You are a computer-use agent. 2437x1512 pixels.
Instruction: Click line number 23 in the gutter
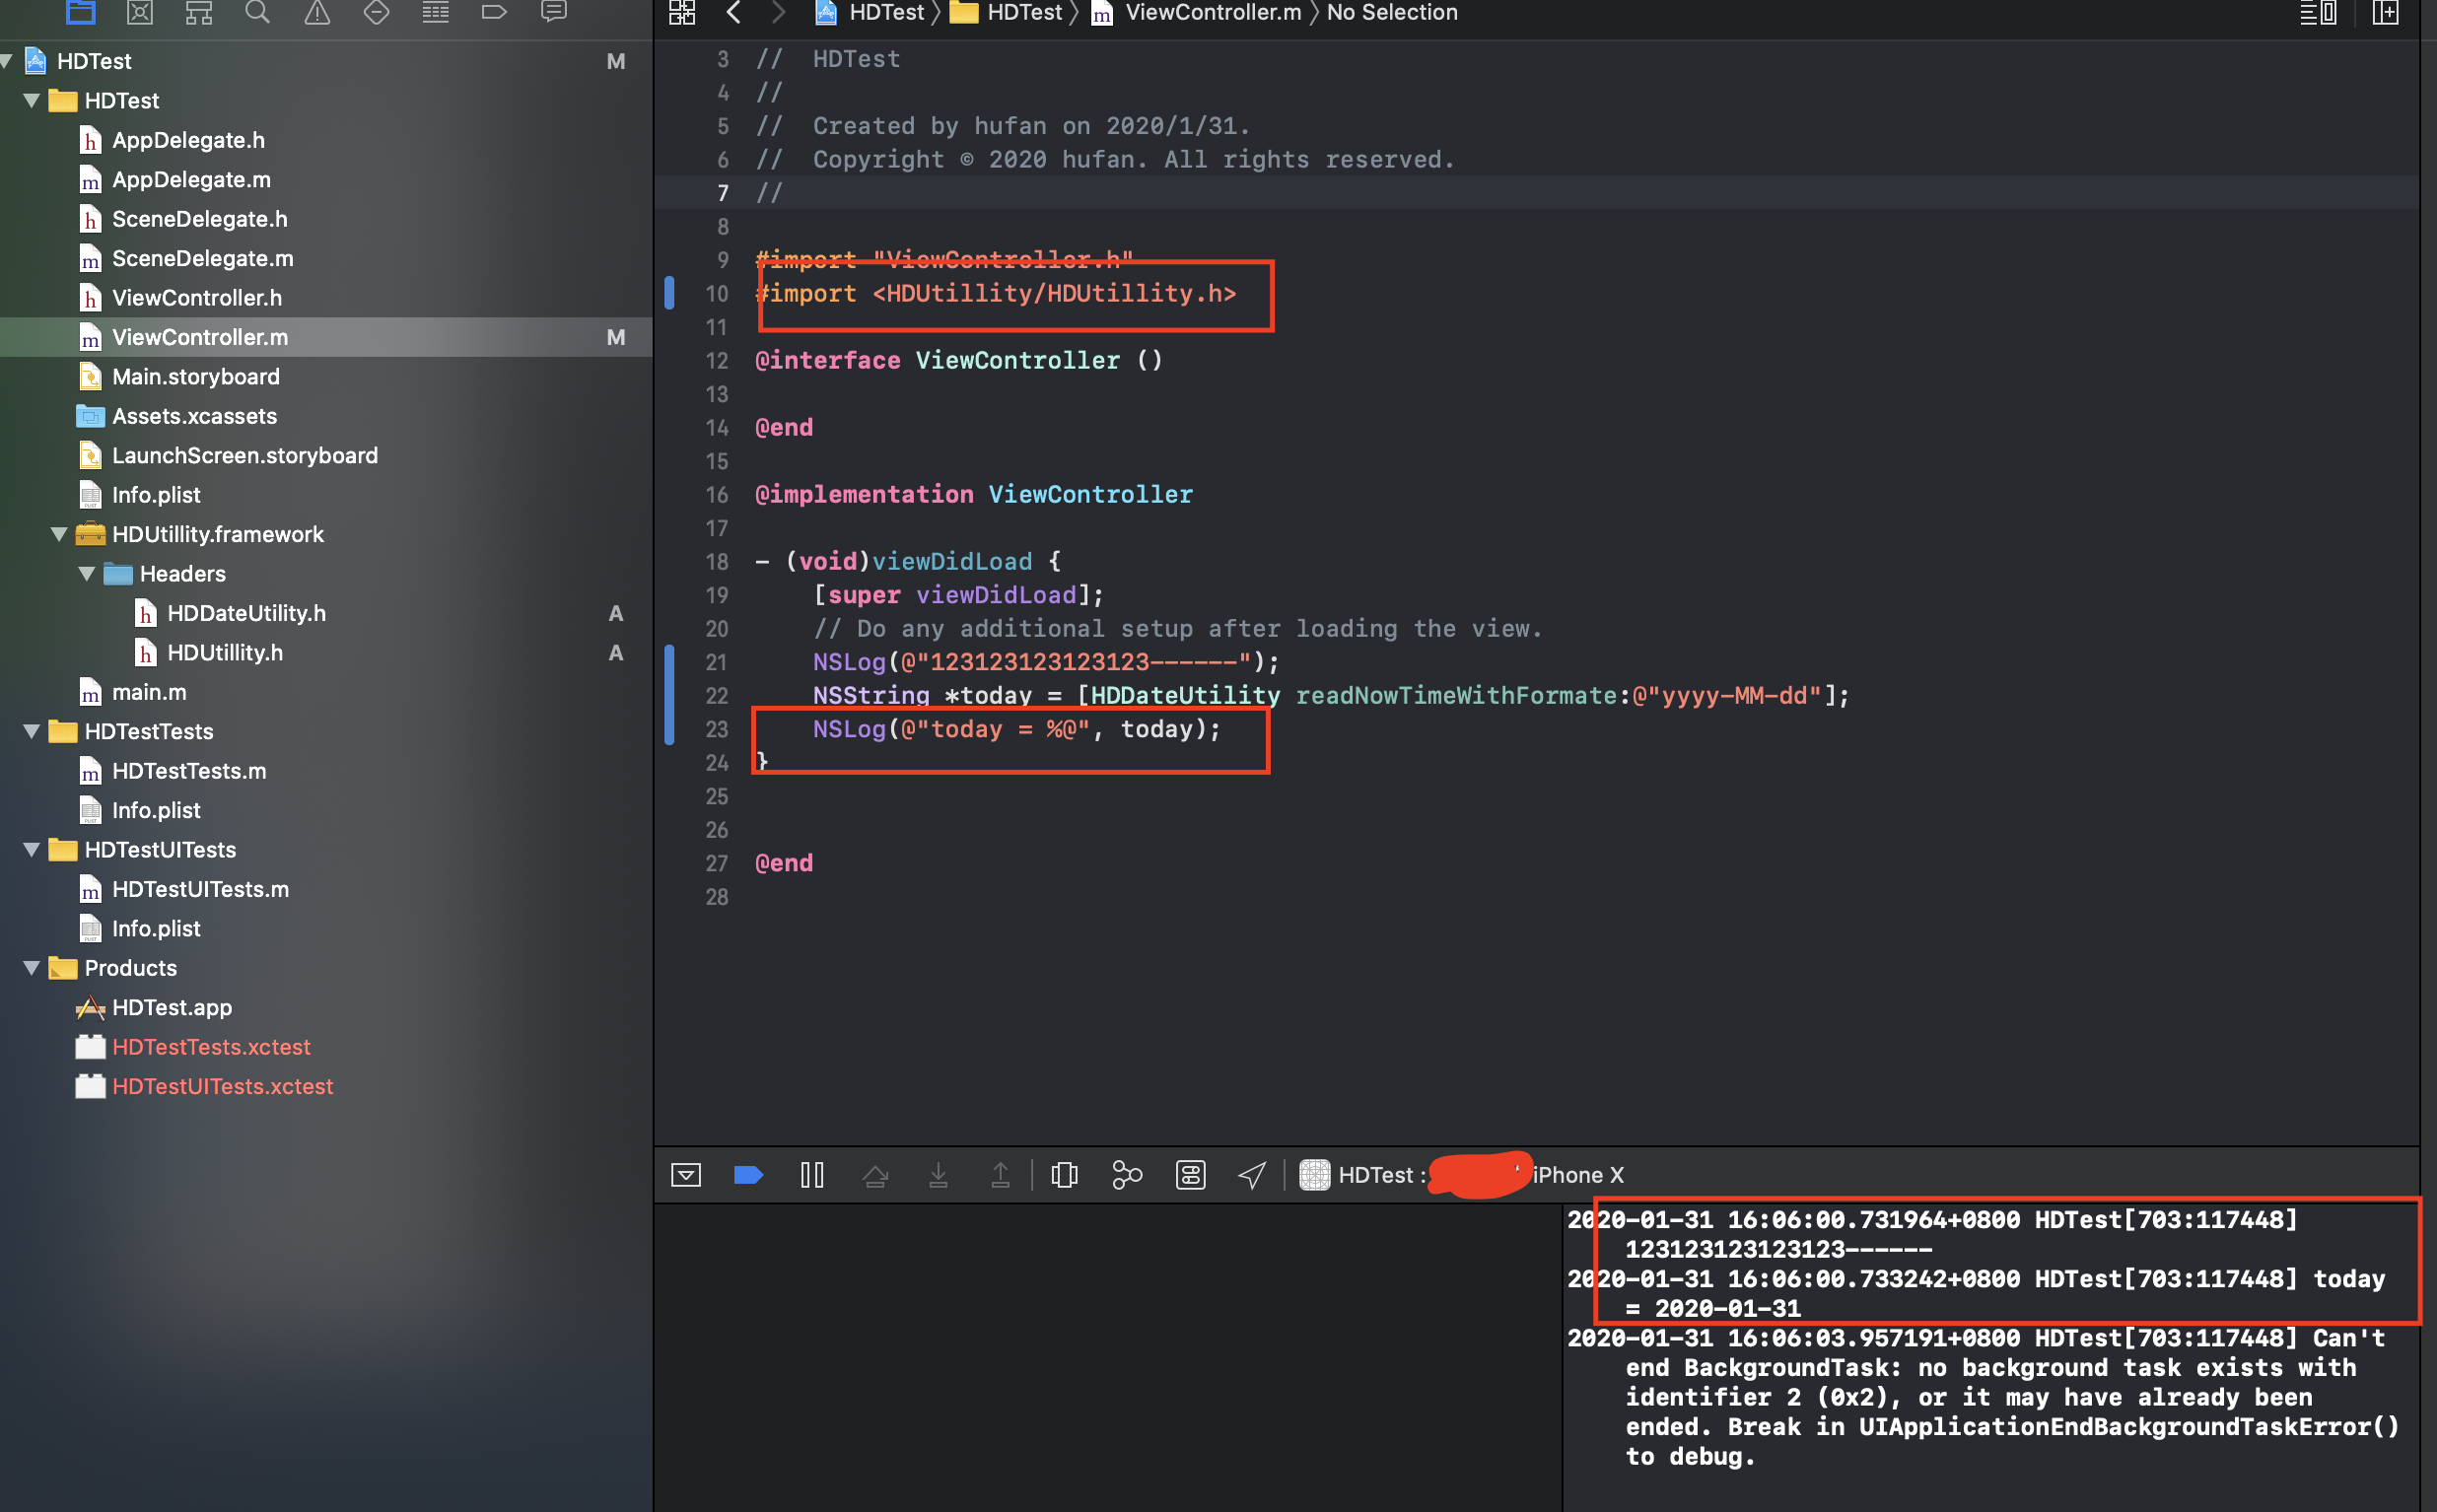click(717, 729)
